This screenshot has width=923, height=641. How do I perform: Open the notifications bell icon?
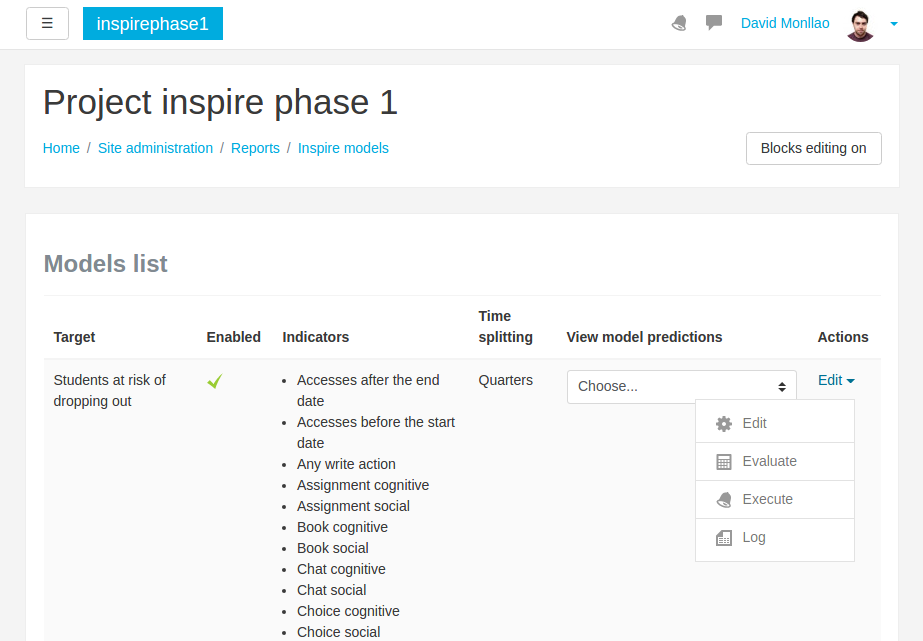click(x=679, y=24)
